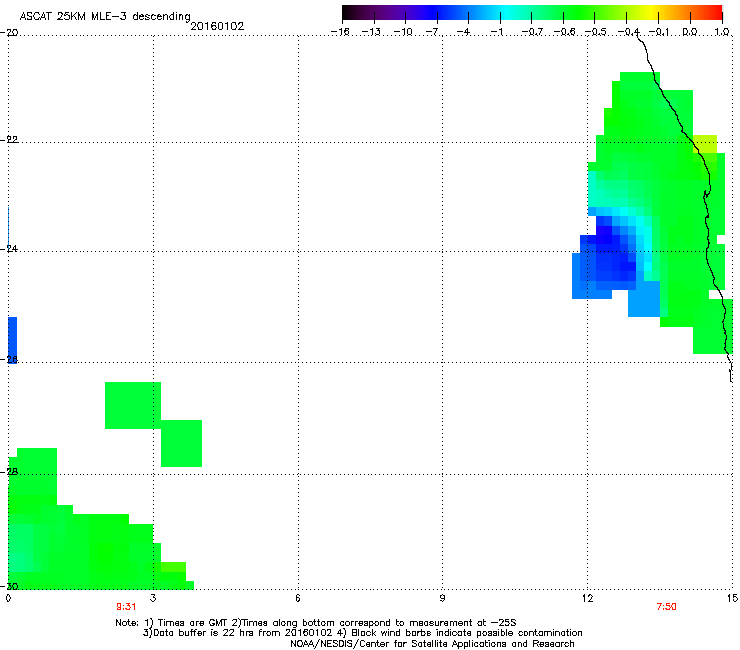The width and height of the screenshot is (740, 650).
Task: Click the '-4' color scale label
Action: pos(464,32)
